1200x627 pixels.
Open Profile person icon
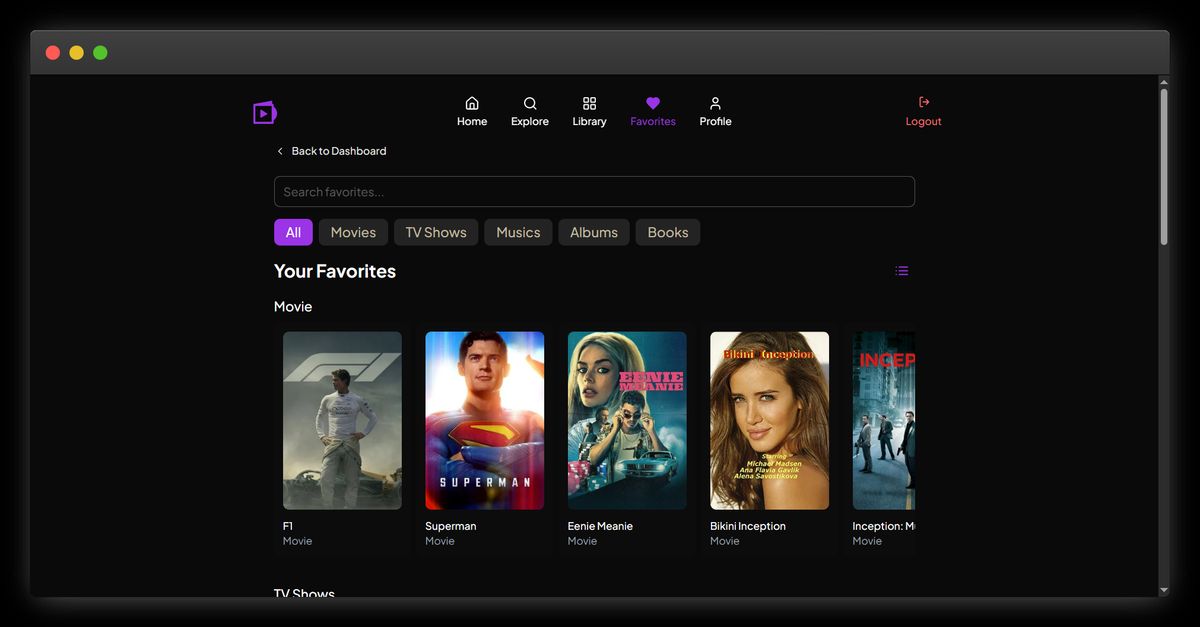click(x=715, y=103)
